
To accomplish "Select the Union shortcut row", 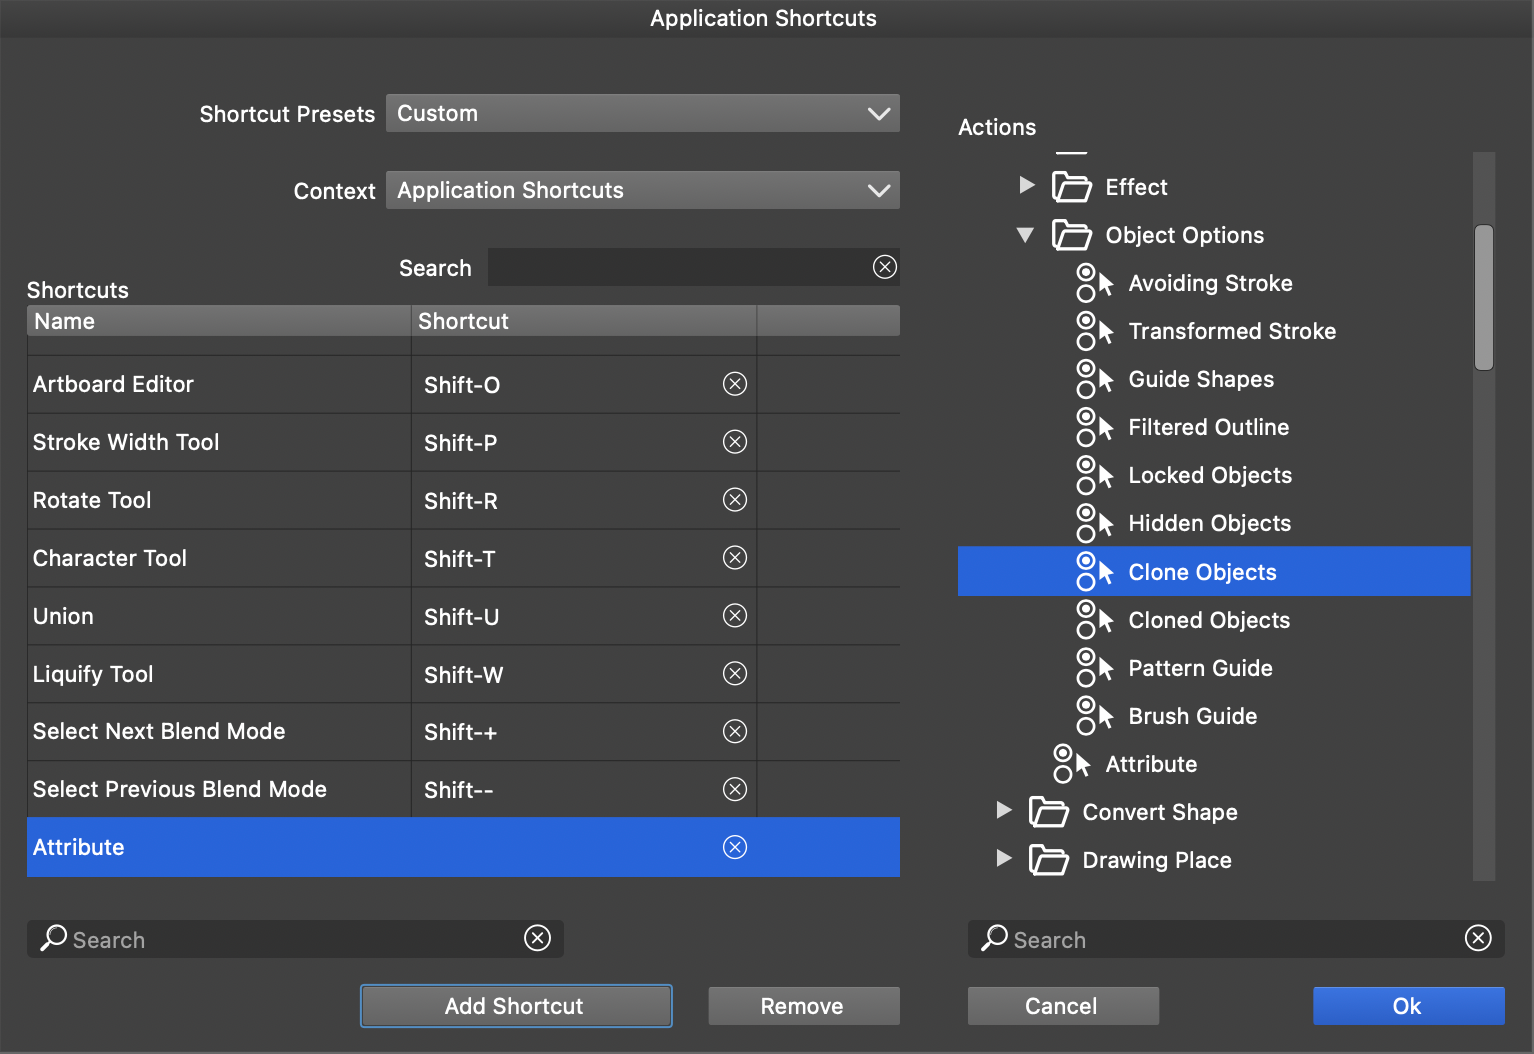I will click(x=218, y=616).
